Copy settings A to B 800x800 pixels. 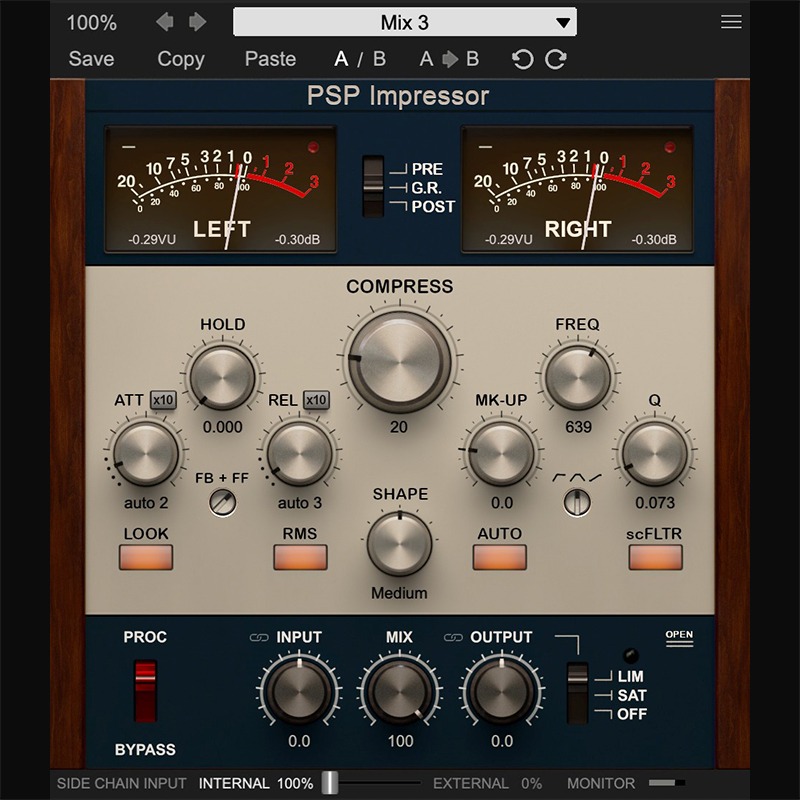(449, 59)
